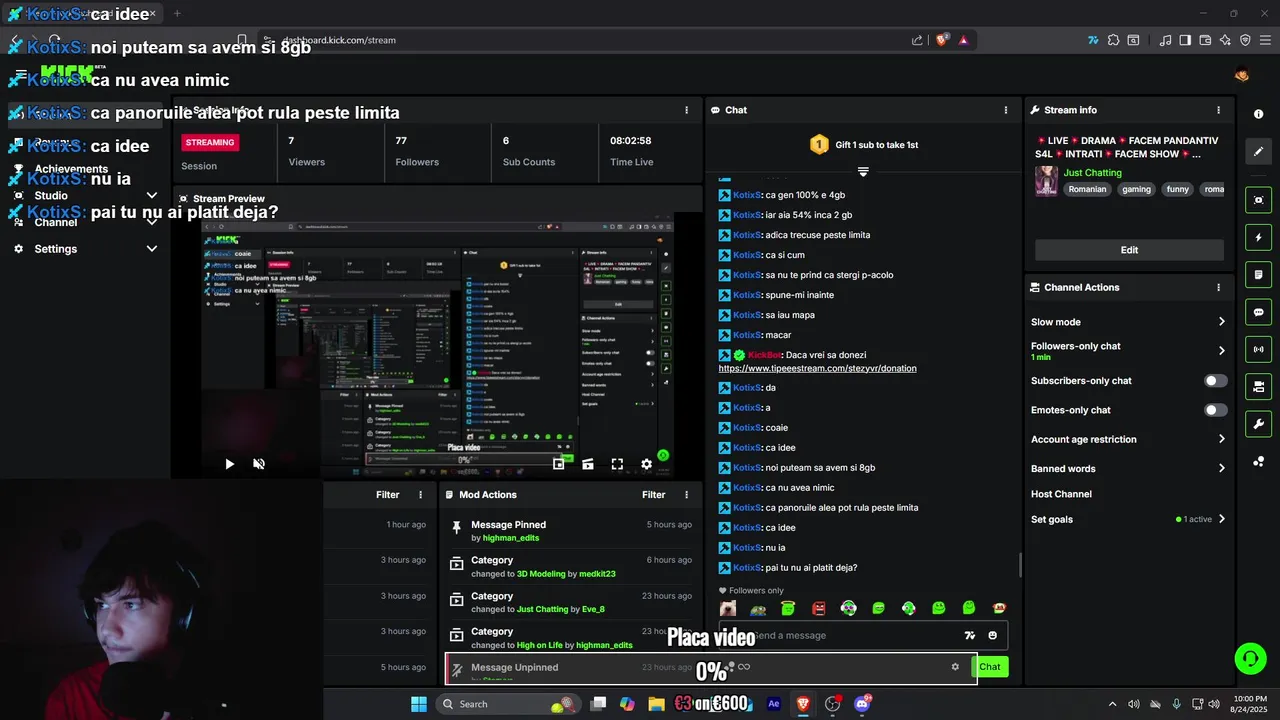1280x720 pixels.
Task: Expand Slow mode options
Action: [1221, 322]
